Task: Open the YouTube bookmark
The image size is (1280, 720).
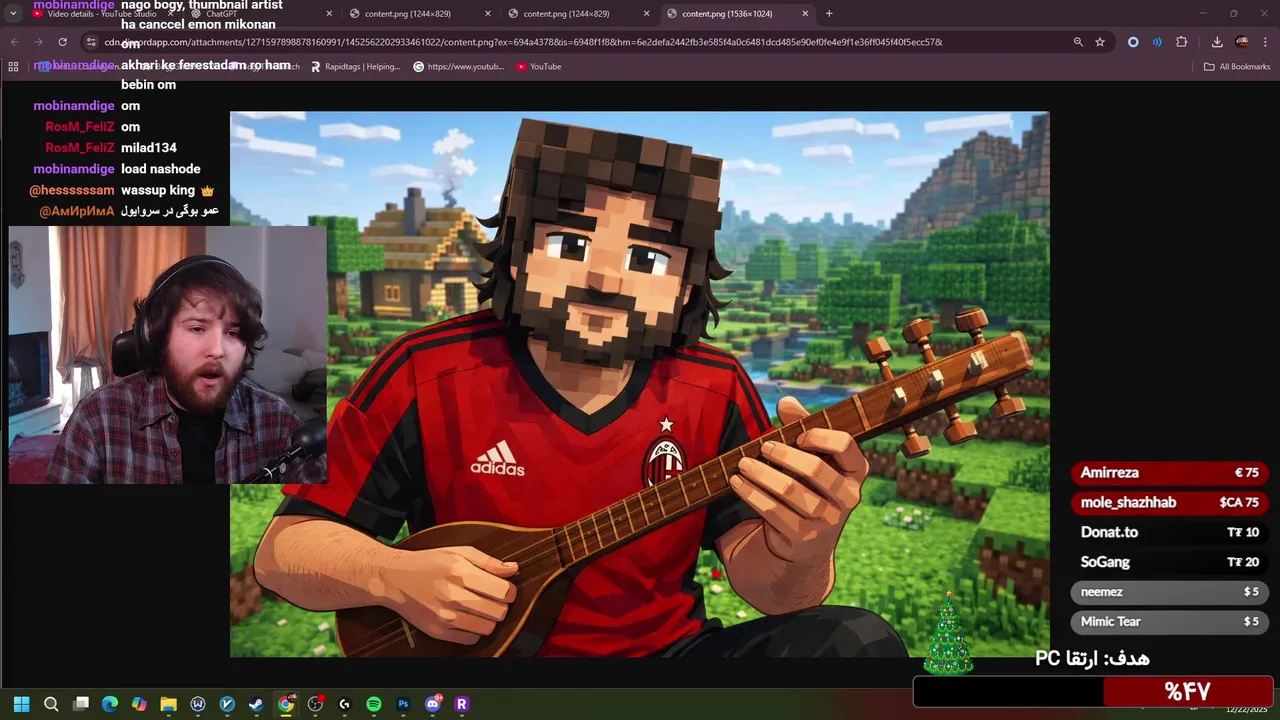Action: tap(539, 66)
